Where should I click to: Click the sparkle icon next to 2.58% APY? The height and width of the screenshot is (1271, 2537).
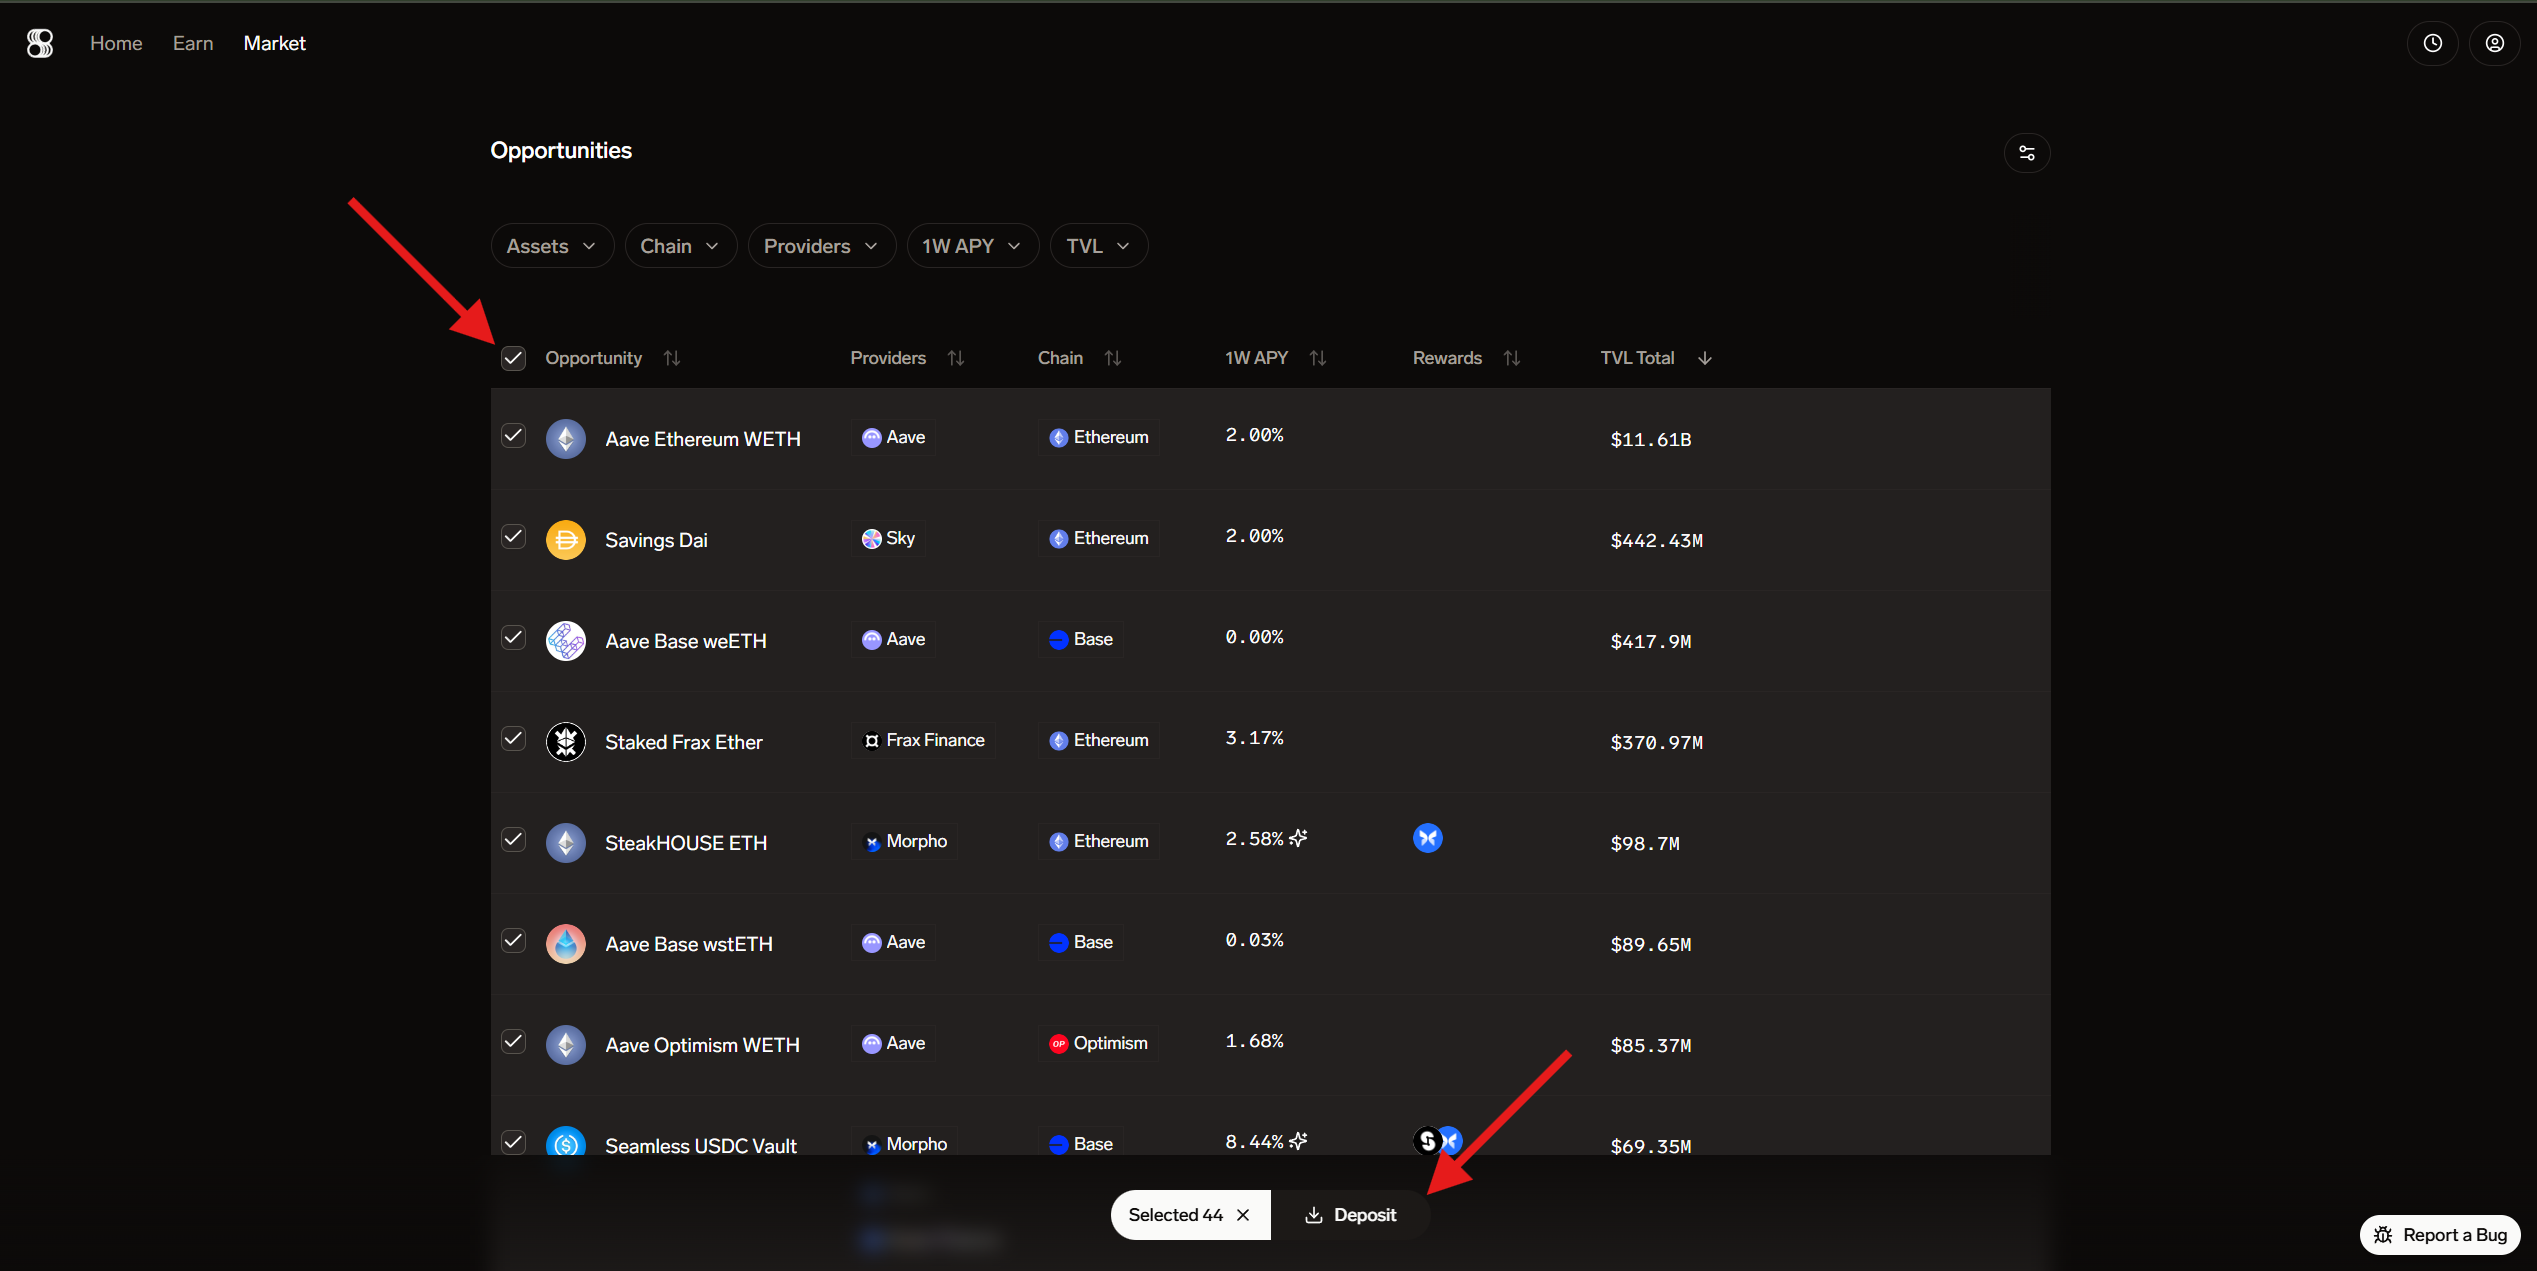pyautogui.click(x=1298, y=838)
